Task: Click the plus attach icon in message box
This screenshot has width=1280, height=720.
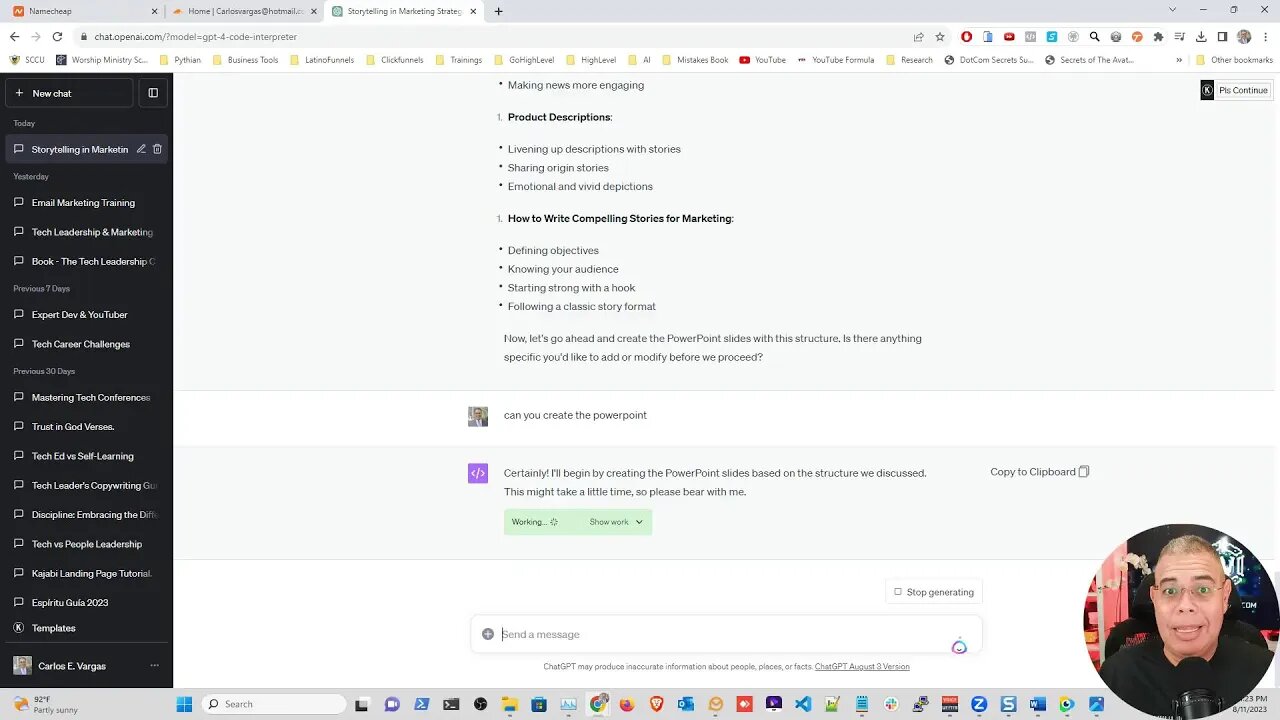Action: [488, 634]
